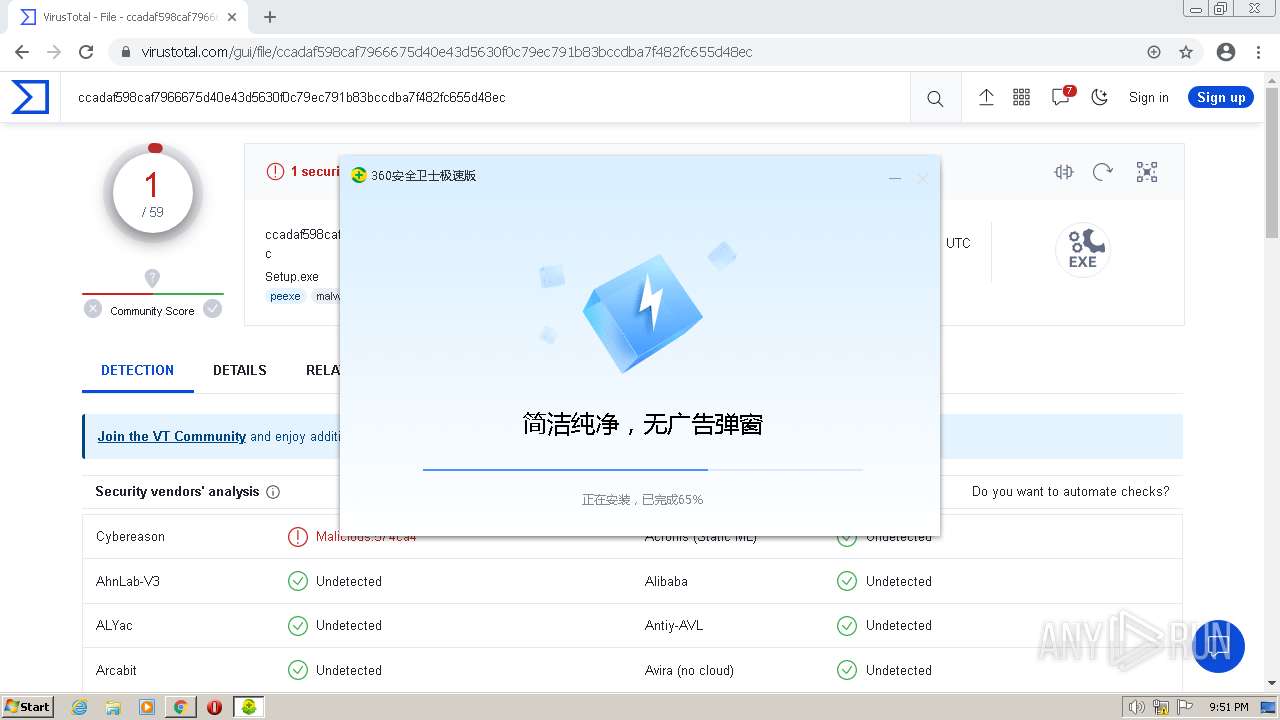Click the graph view icon
The image size is (1280, 720).
1147,172
